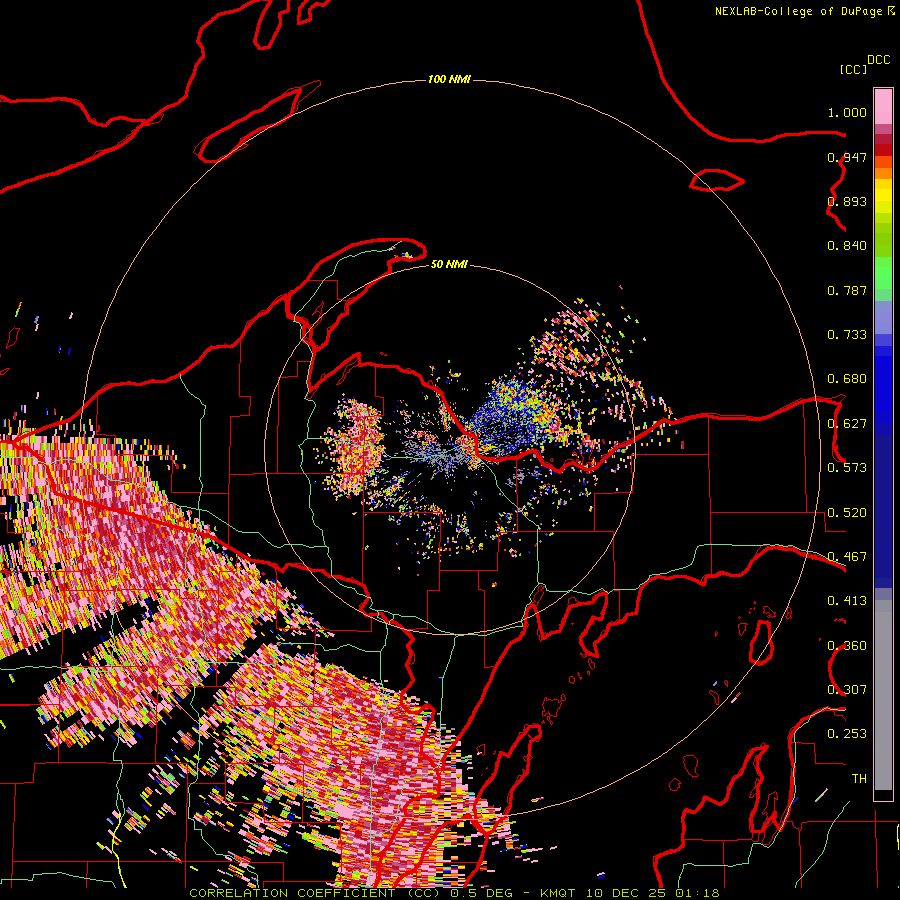Click the DCC legend title
This screenshot has height=900, width=900.
tap(878, 60)
